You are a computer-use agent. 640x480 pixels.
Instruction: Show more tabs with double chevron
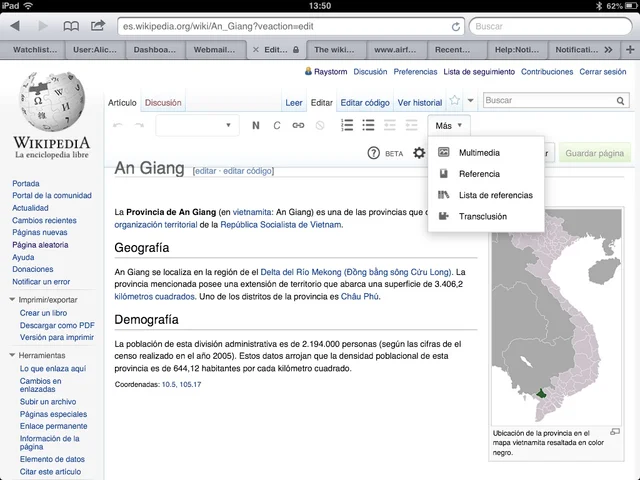pyautogui.click(x=608, y=50)
